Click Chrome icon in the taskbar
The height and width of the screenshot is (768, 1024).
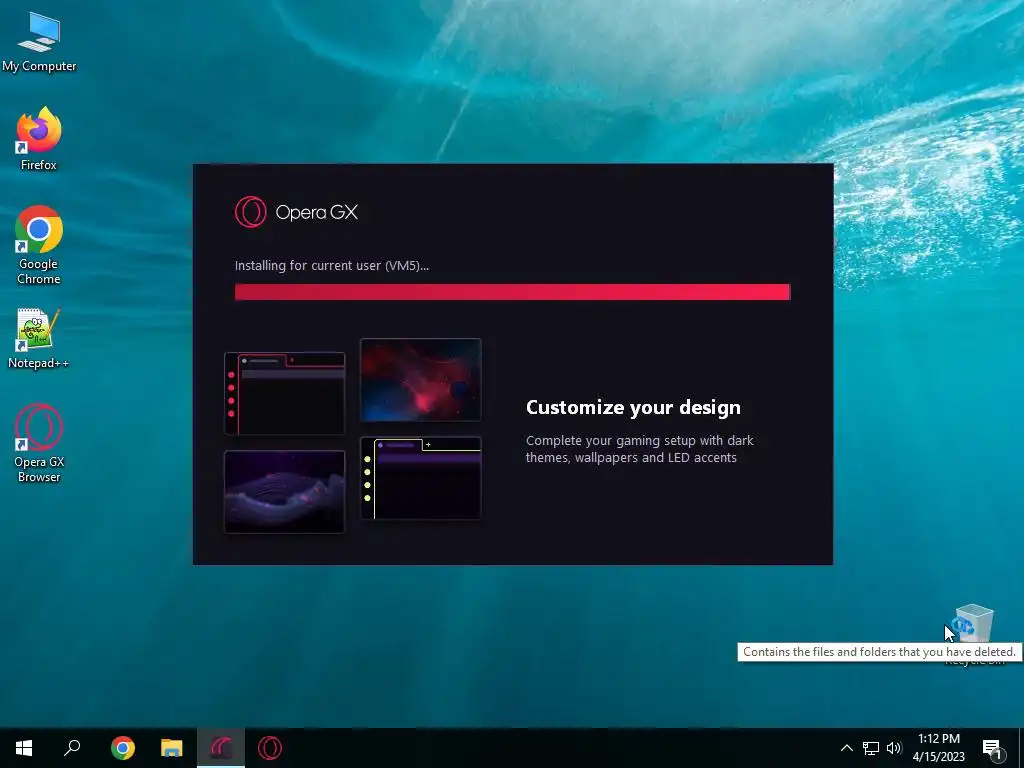[x=123, y=748]
